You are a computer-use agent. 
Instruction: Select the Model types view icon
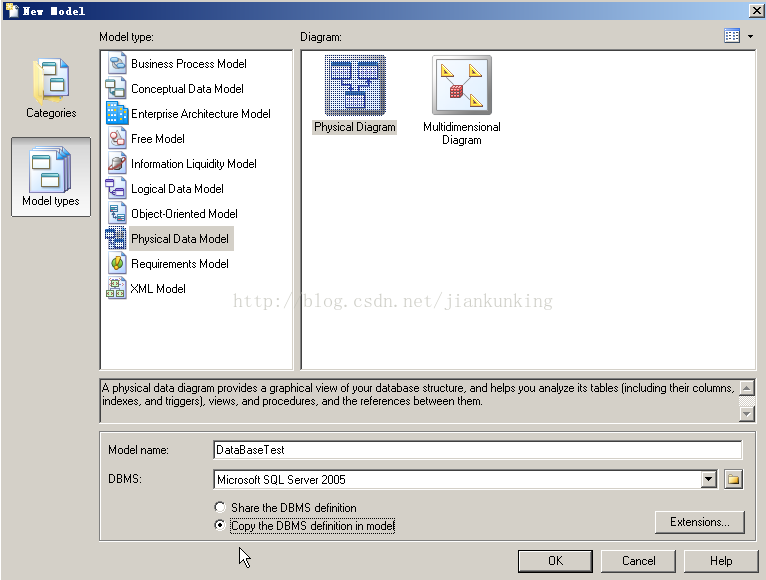tap(50, 170)
